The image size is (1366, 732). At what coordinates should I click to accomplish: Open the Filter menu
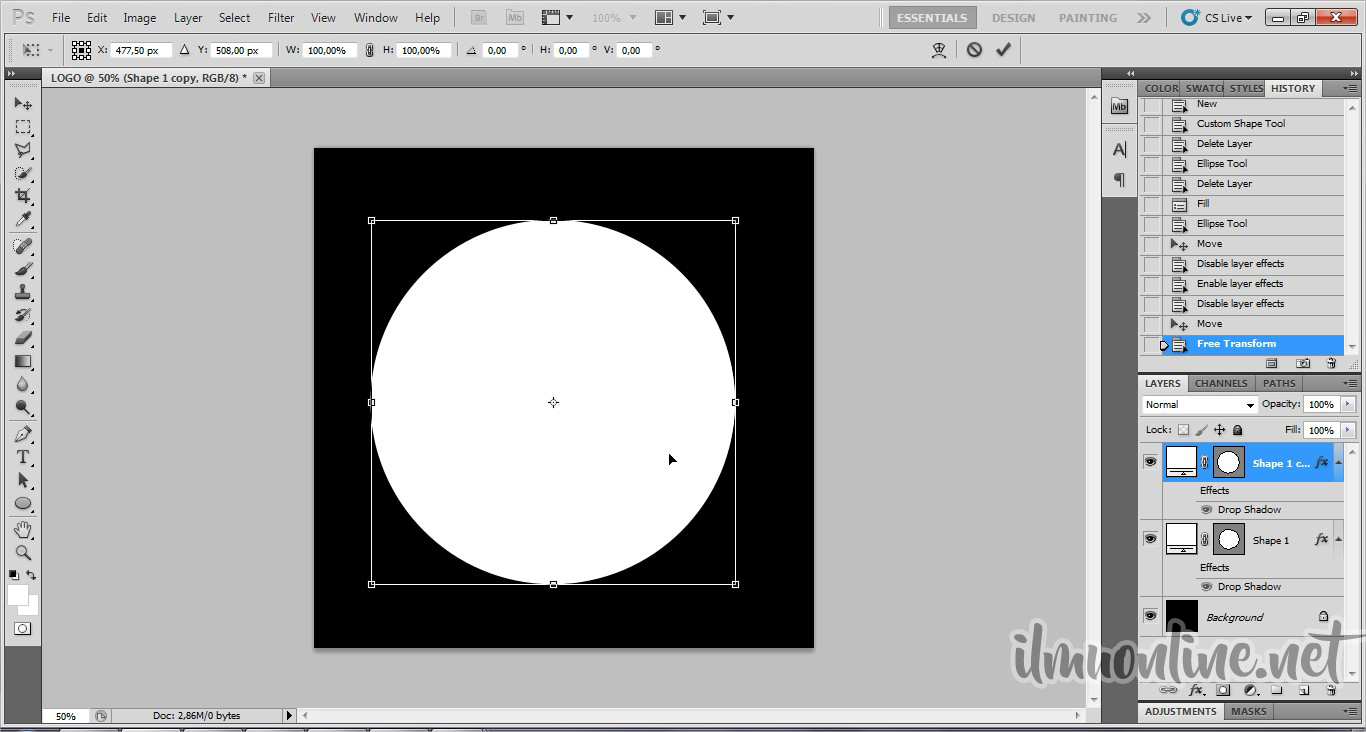(281, 18)
